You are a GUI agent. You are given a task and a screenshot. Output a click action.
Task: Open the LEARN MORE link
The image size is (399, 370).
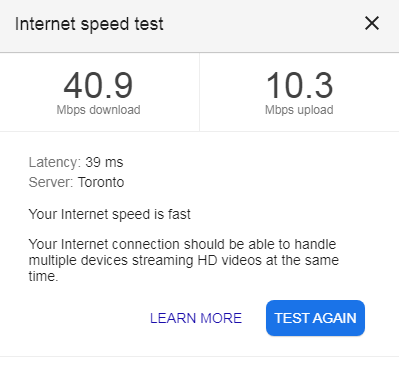(196, 318)
